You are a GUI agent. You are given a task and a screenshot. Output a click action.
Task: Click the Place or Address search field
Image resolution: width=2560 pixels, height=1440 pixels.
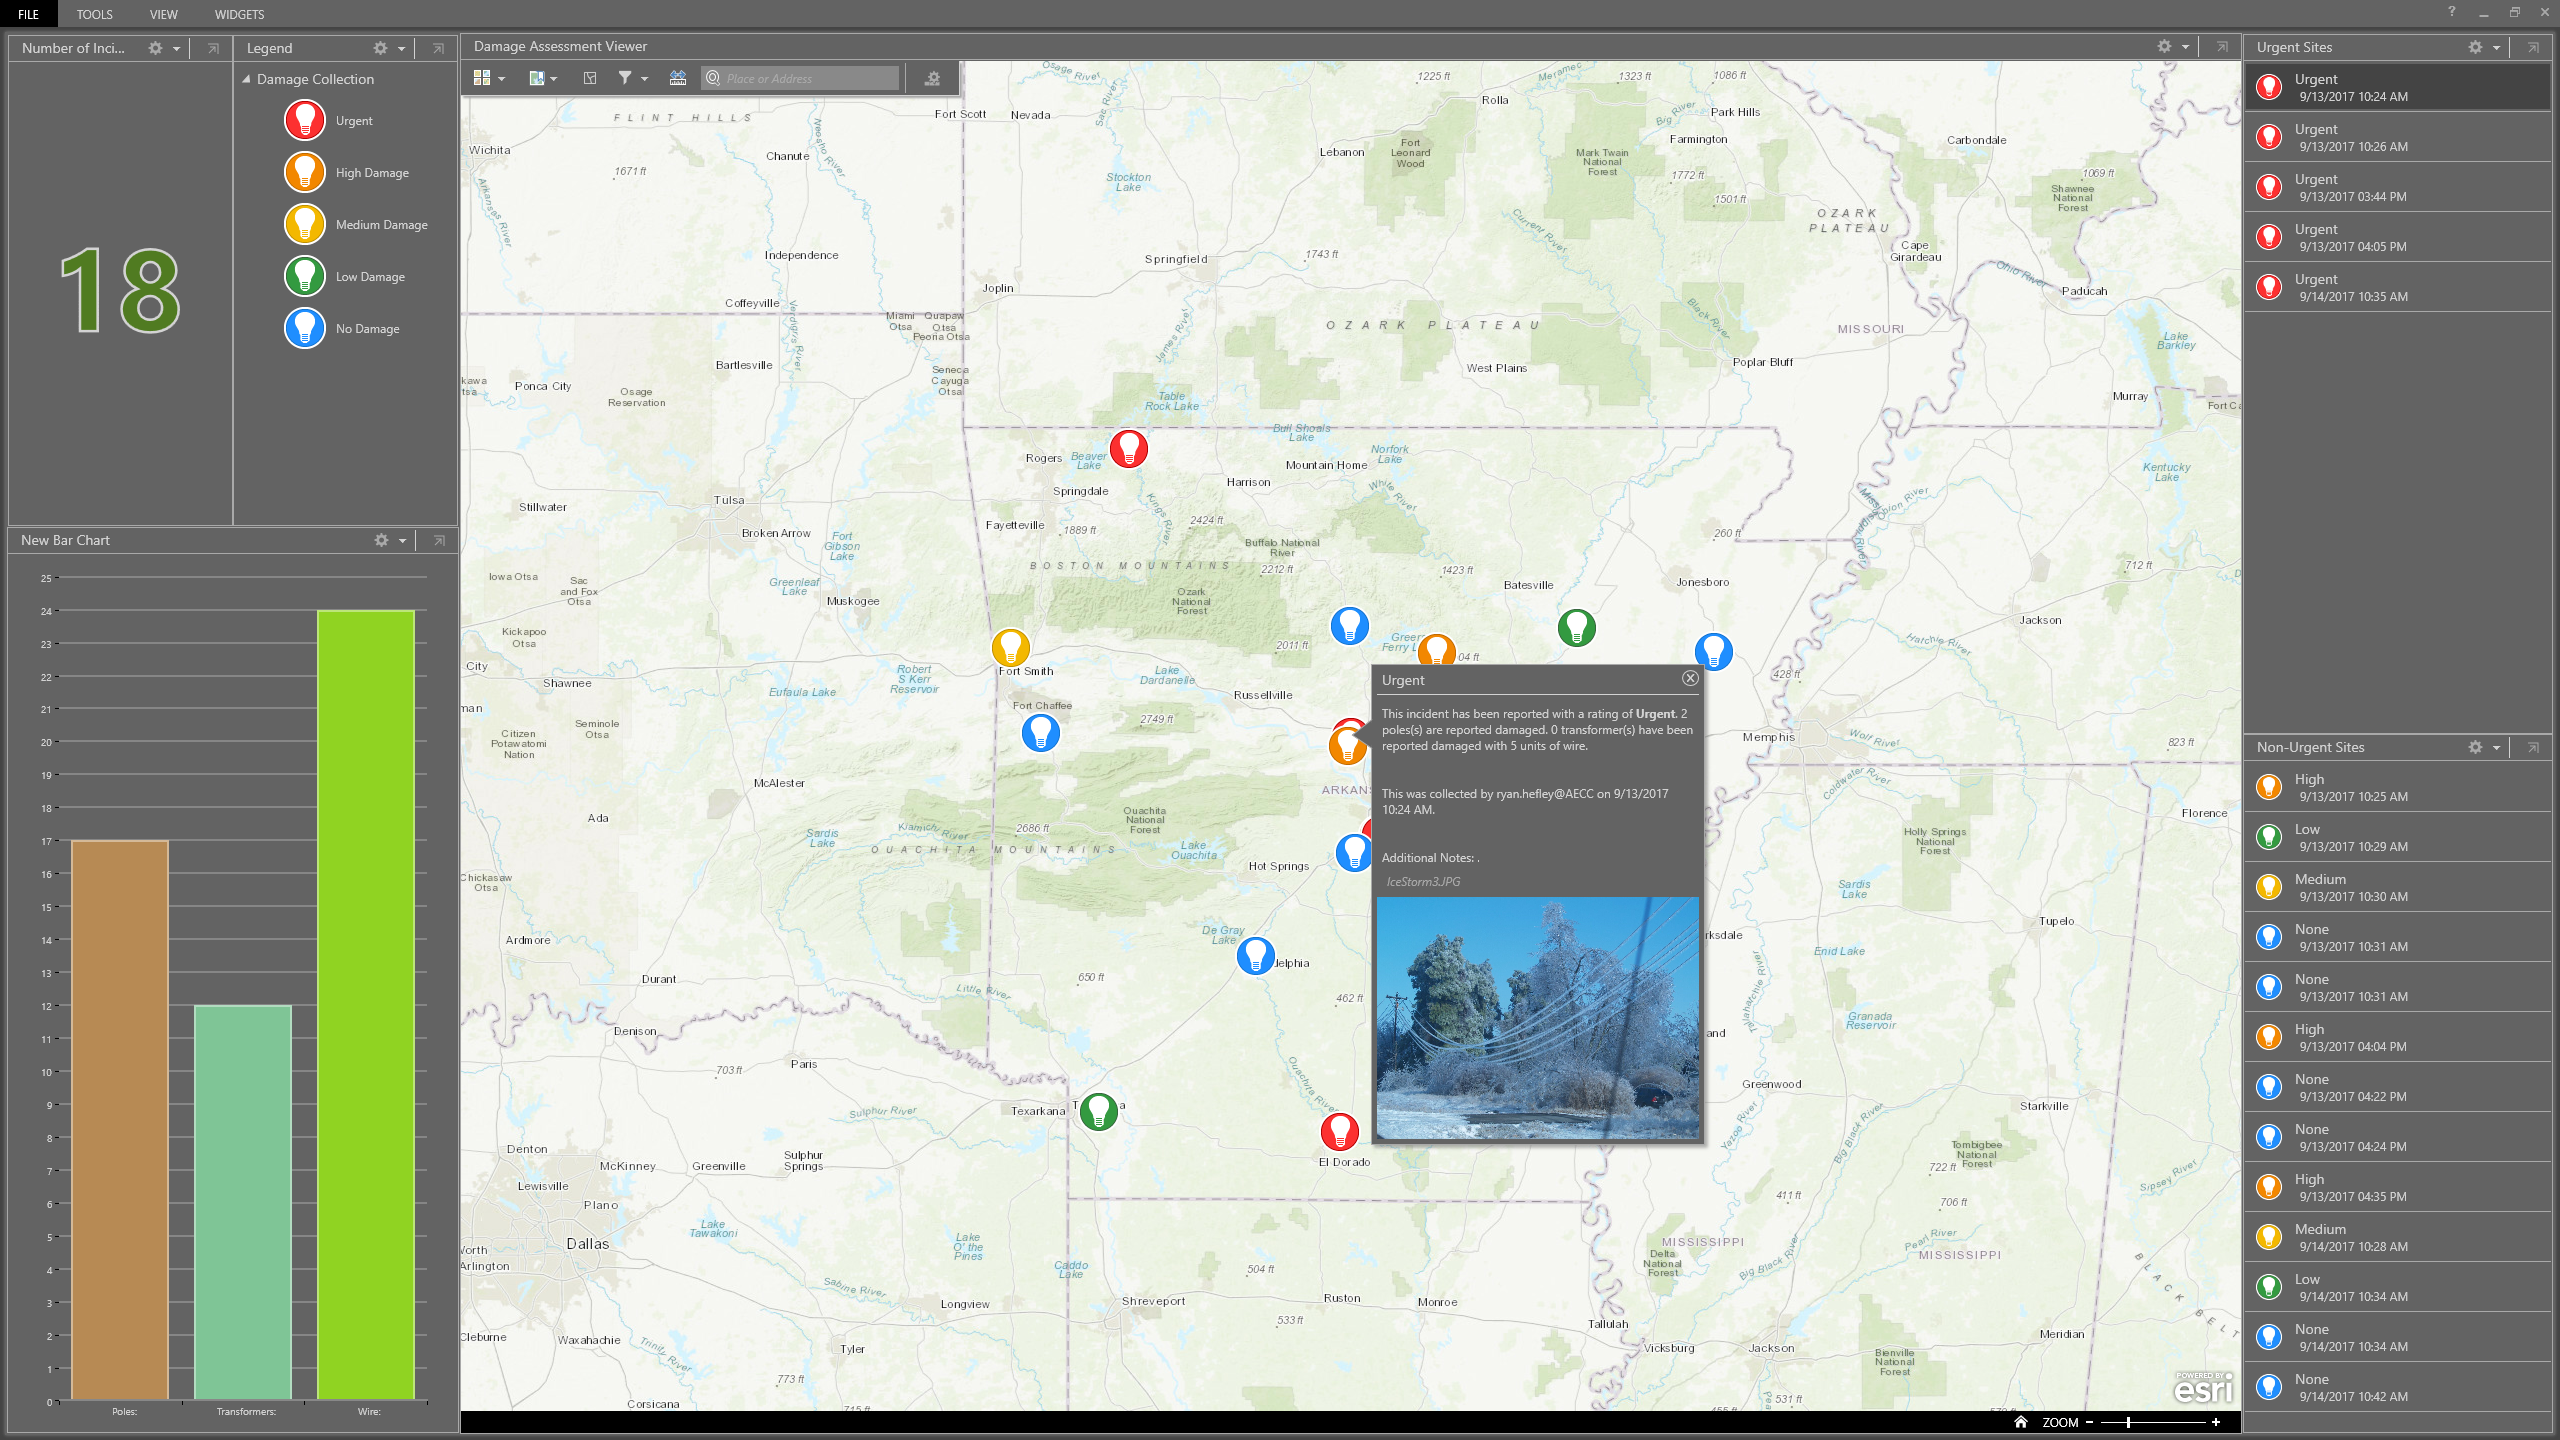click(x=800, y=78)
